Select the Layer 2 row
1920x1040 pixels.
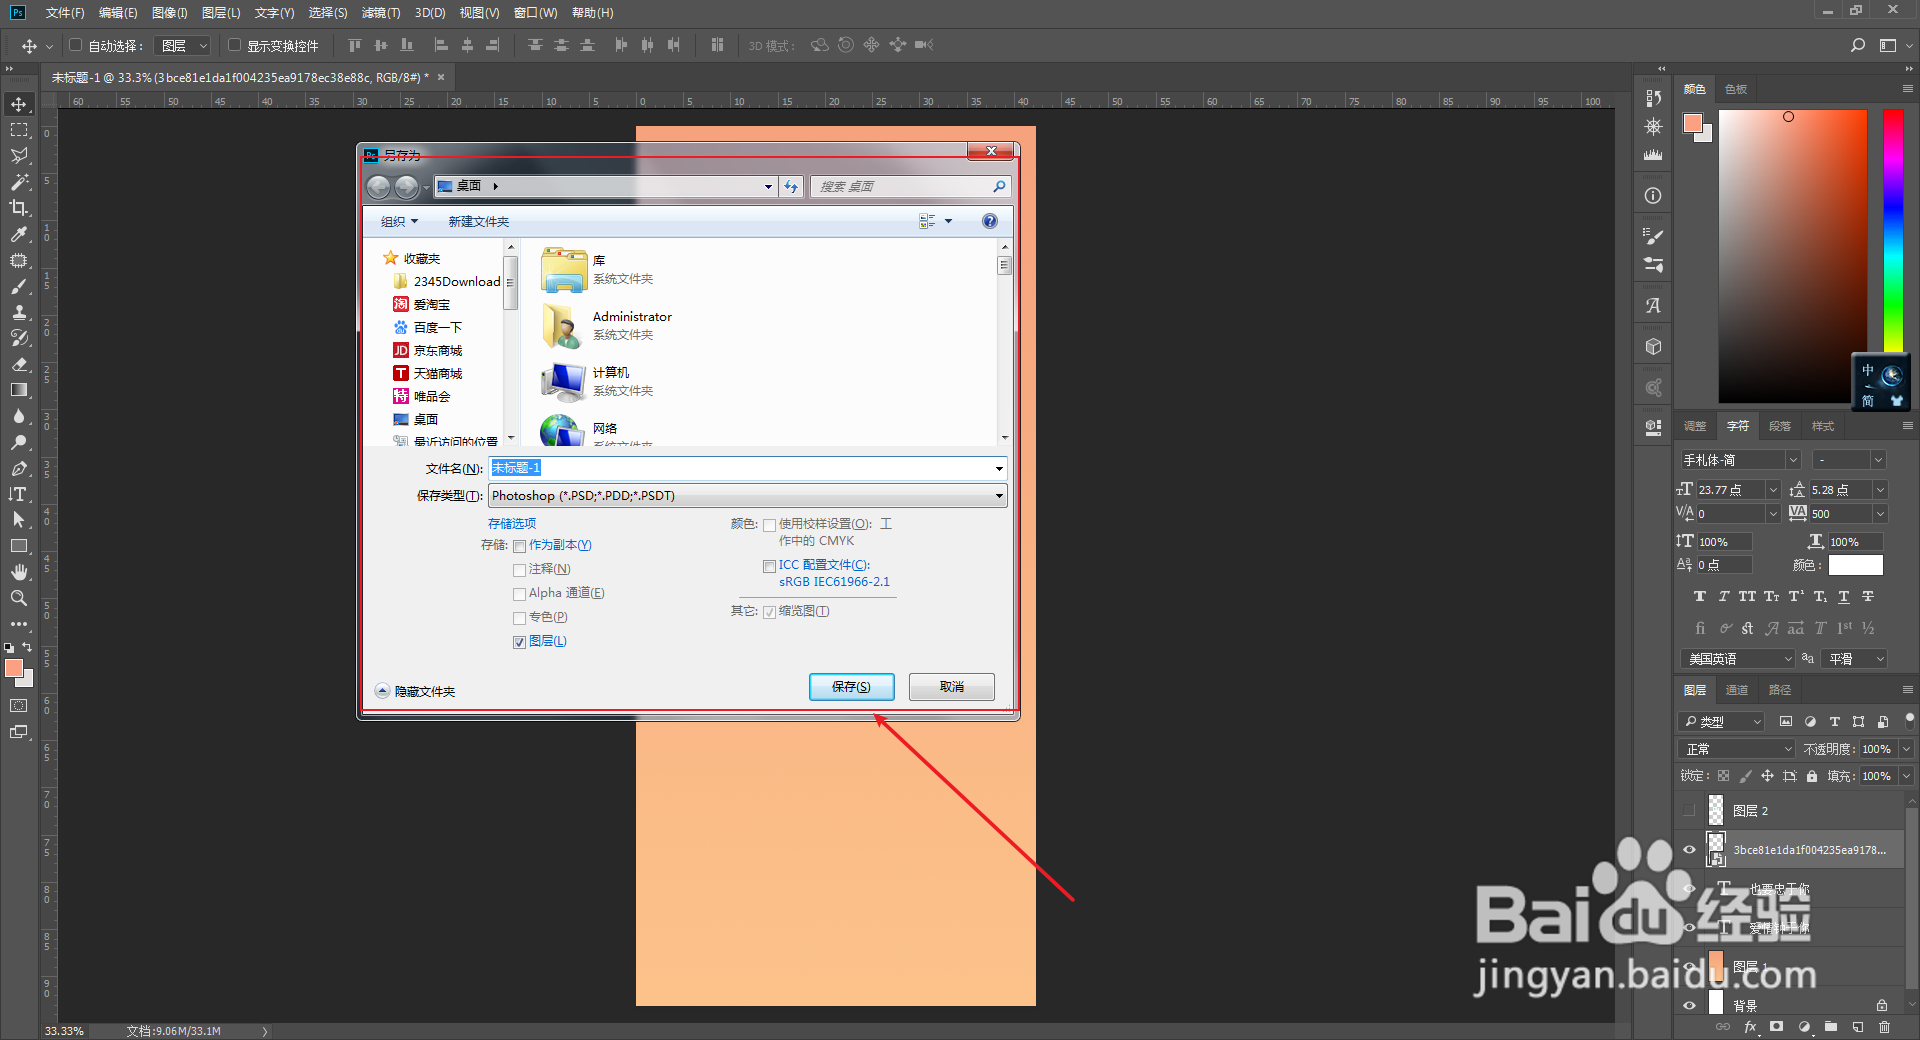pos(1790,811)
